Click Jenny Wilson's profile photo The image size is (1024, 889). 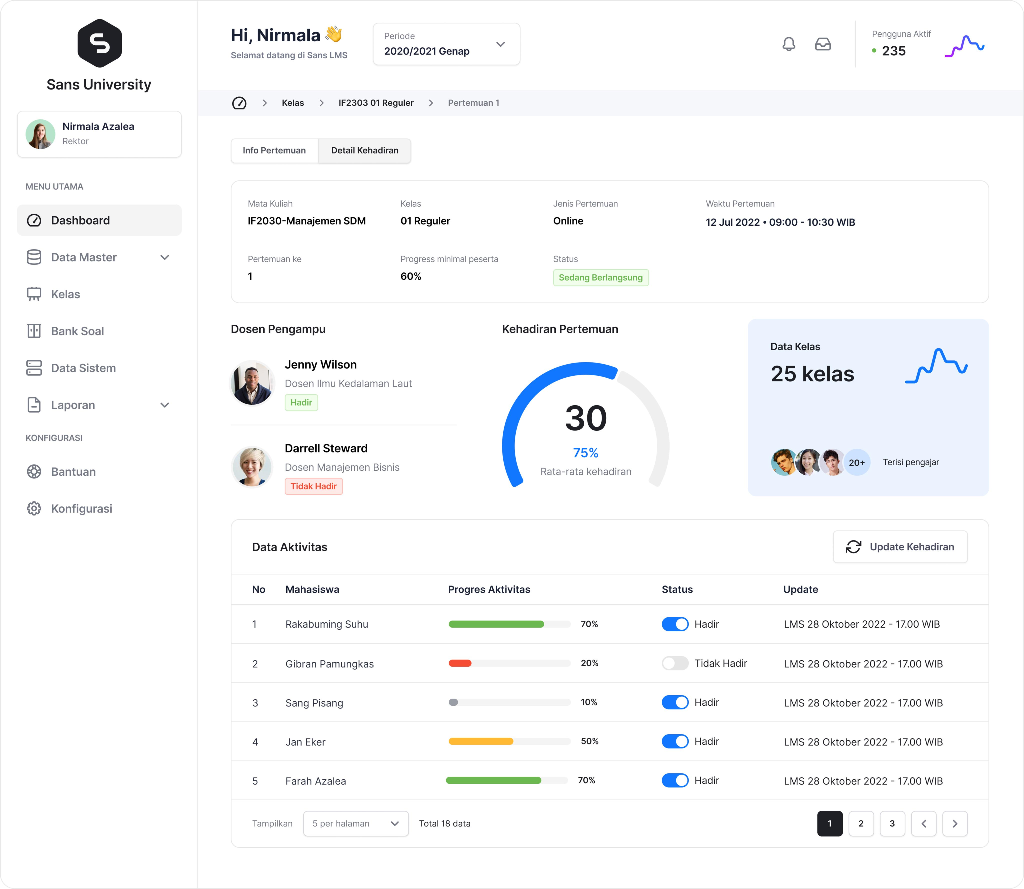252,383
